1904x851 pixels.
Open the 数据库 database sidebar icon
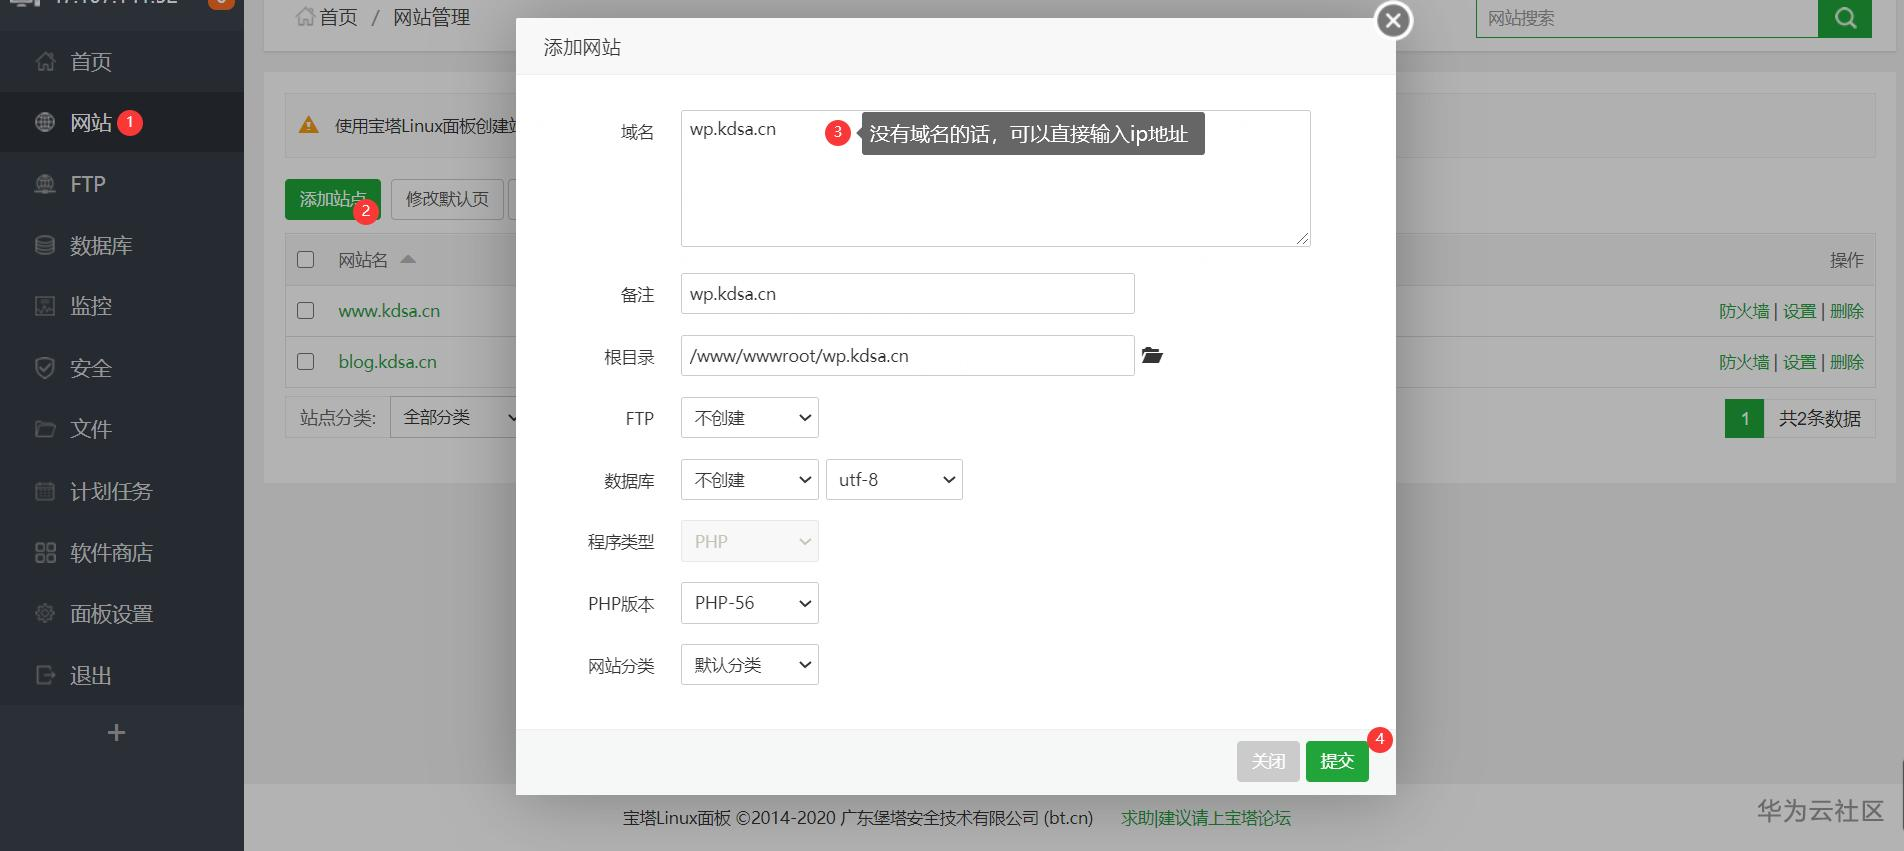coord(45,245)
